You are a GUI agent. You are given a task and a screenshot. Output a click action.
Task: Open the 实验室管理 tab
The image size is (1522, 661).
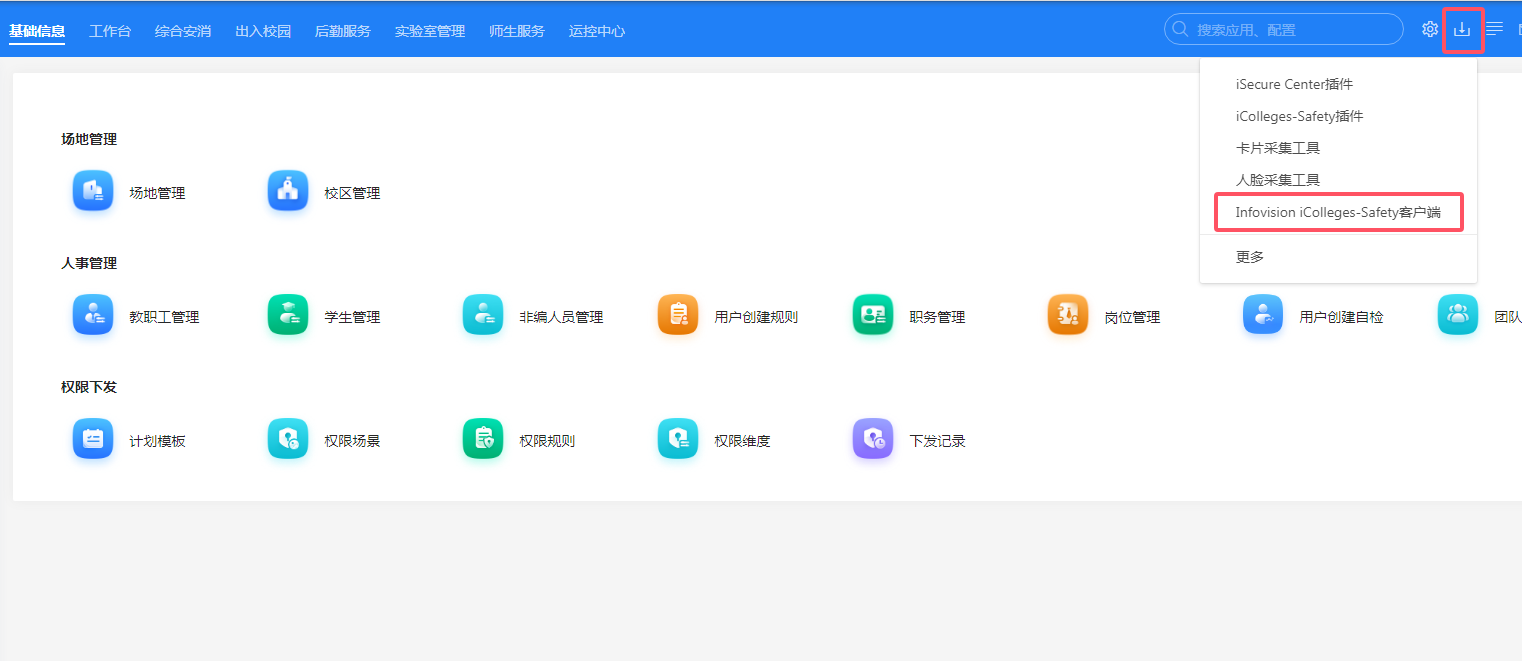coord(430,31)
